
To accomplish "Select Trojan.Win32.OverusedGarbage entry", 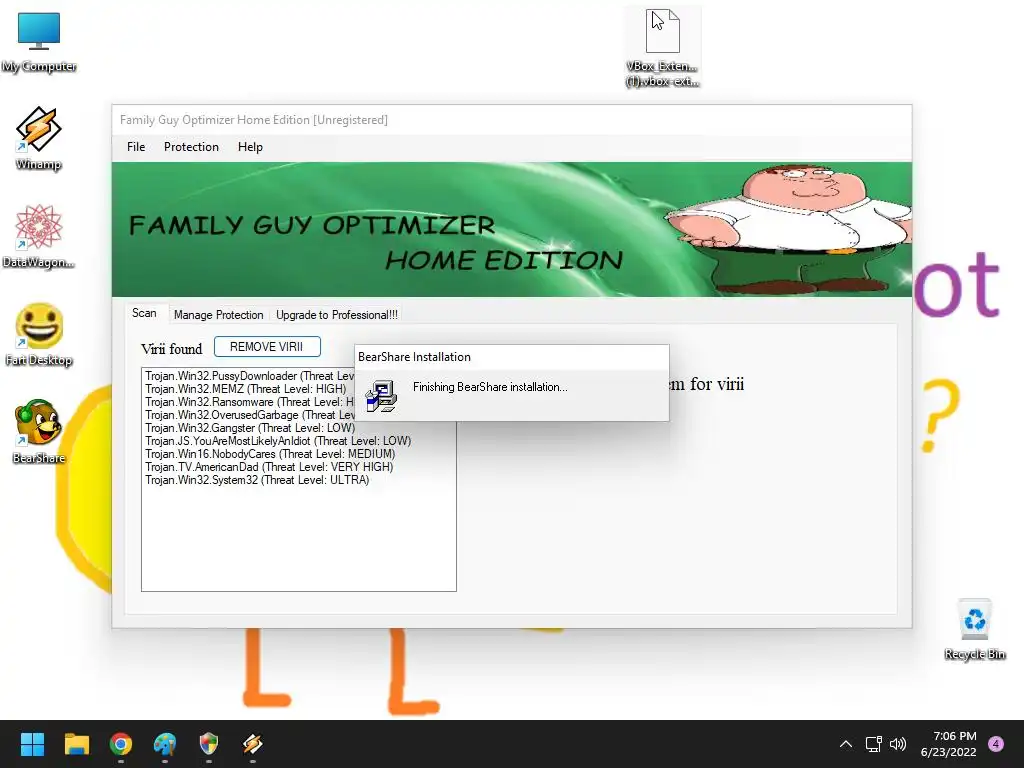I will [x=249, y=415].
